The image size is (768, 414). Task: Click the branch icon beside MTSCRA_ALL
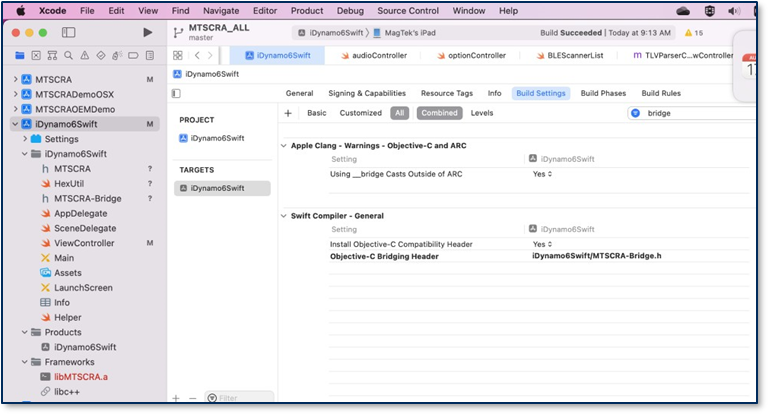point(178,33)
